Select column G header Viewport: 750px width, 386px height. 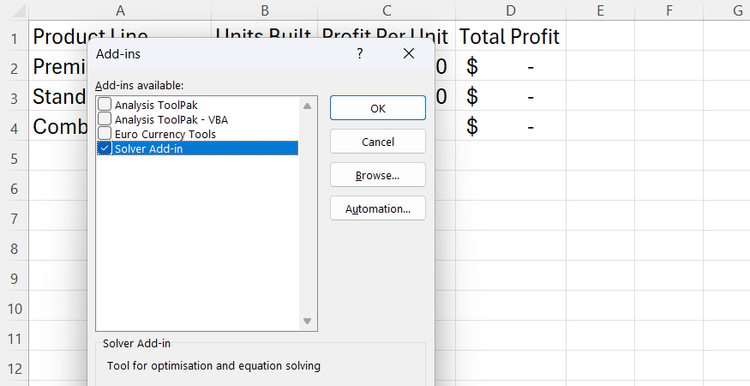(727, 10)
